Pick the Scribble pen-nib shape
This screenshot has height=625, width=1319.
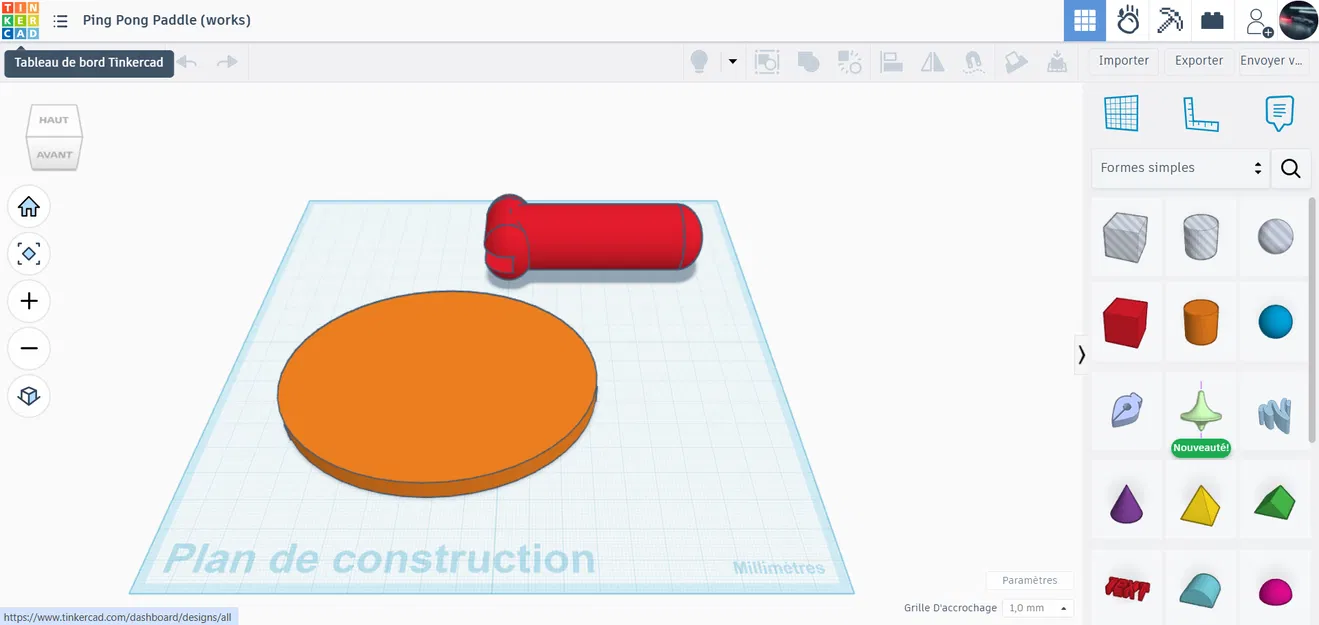click(x=1126, y=410)
